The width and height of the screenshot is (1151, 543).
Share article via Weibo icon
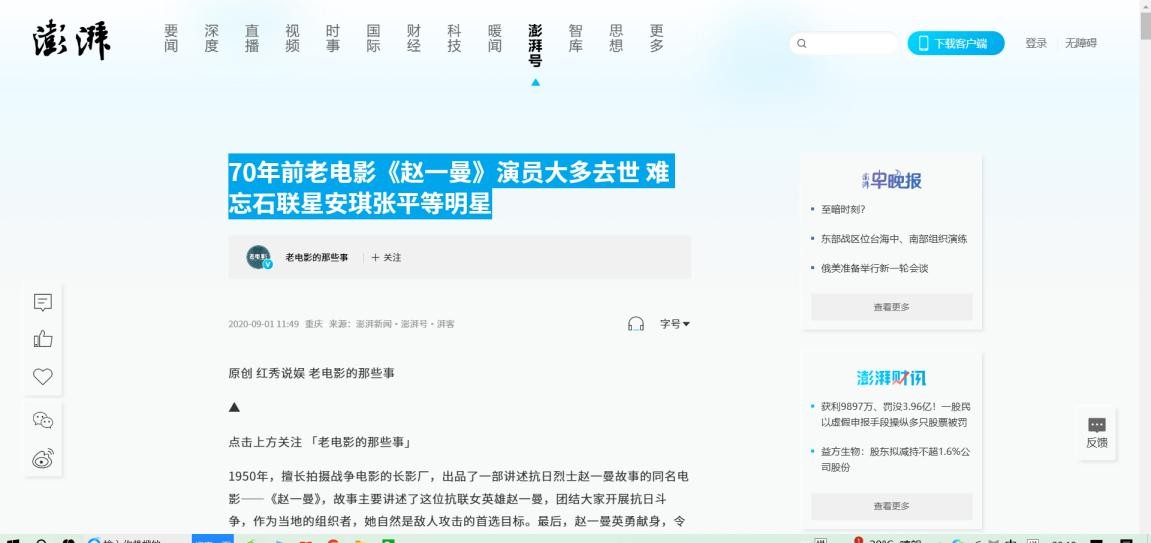pyautogui.click(x=43, y=459)
